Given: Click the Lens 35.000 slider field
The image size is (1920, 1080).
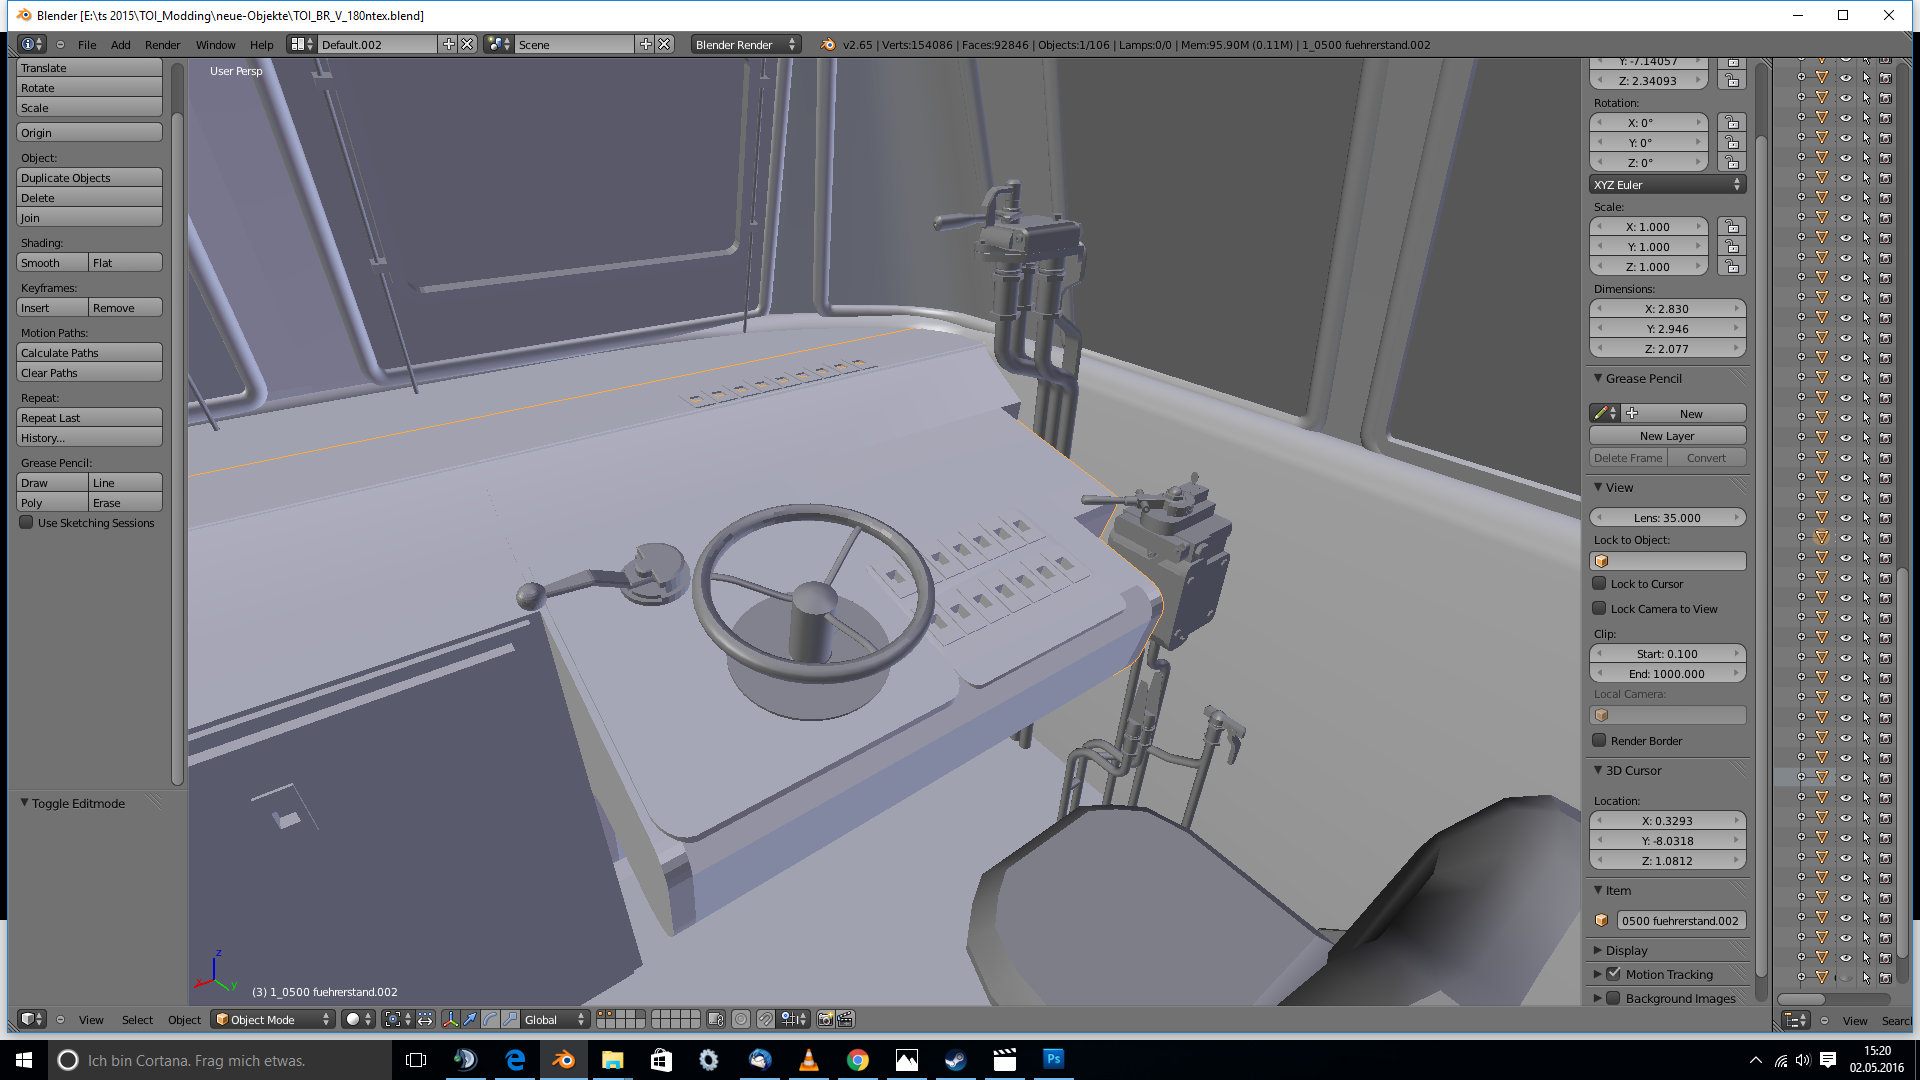Looking at the screenshot, I should click(x=1667, y=518).
